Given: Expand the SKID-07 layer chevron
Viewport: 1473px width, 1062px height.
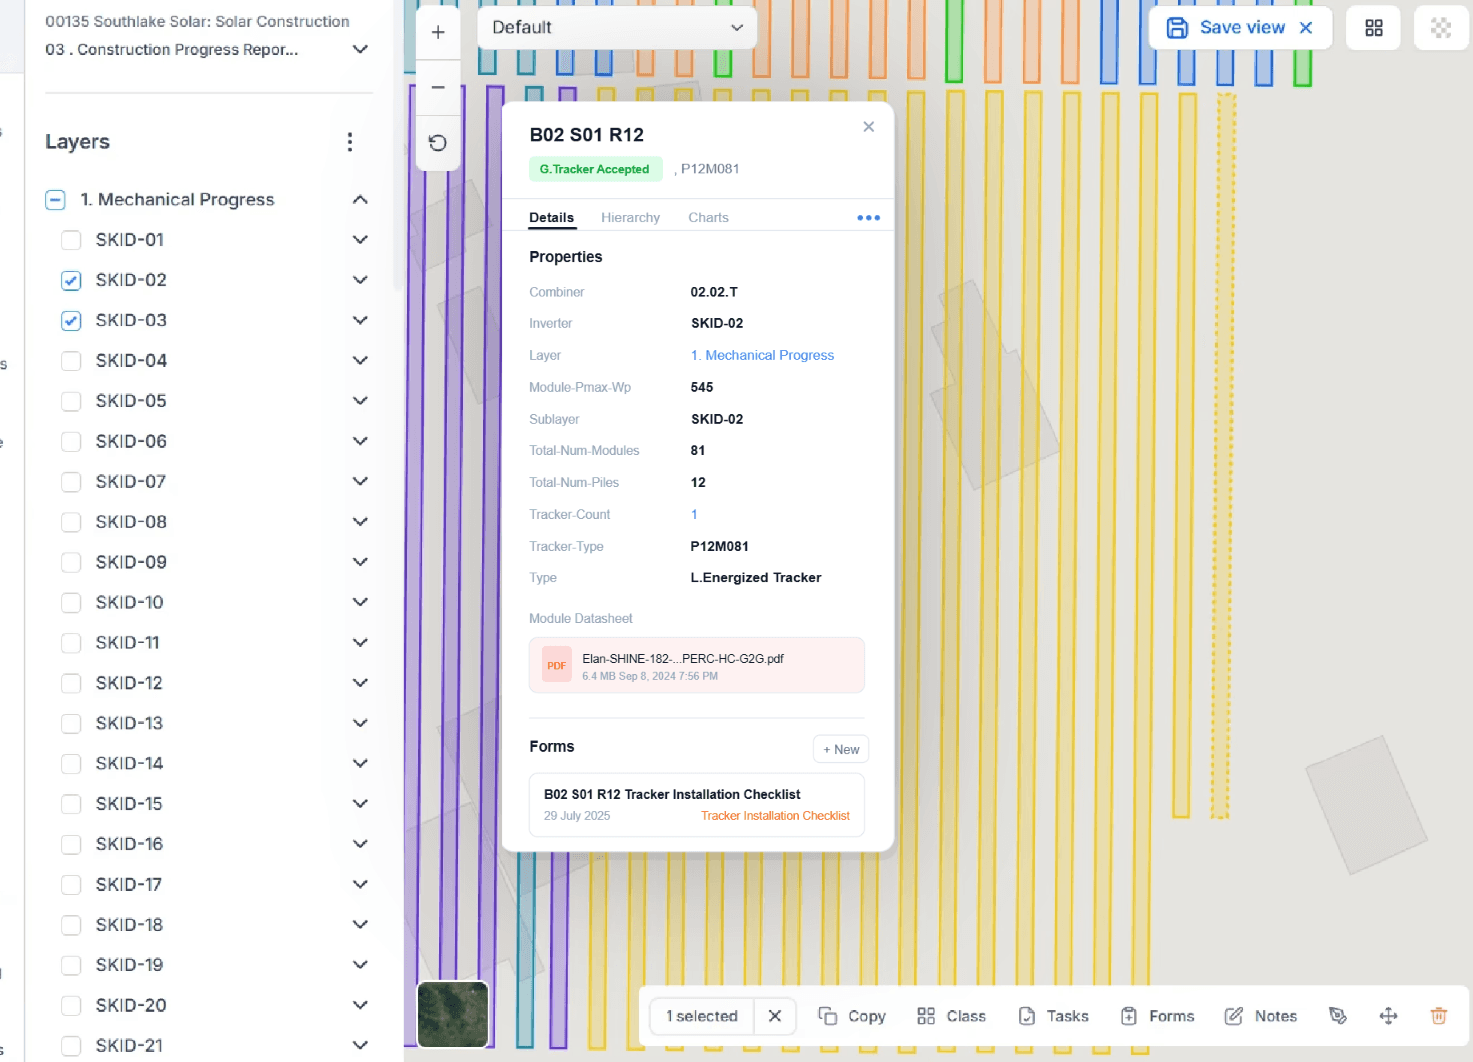Looking at the screenshot, I should point(361,481).
